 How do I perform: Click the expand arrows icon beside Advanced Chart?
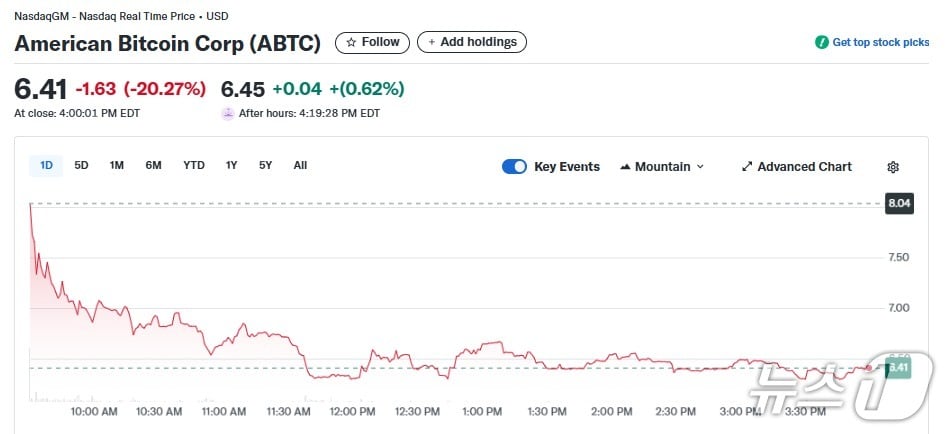746,167
